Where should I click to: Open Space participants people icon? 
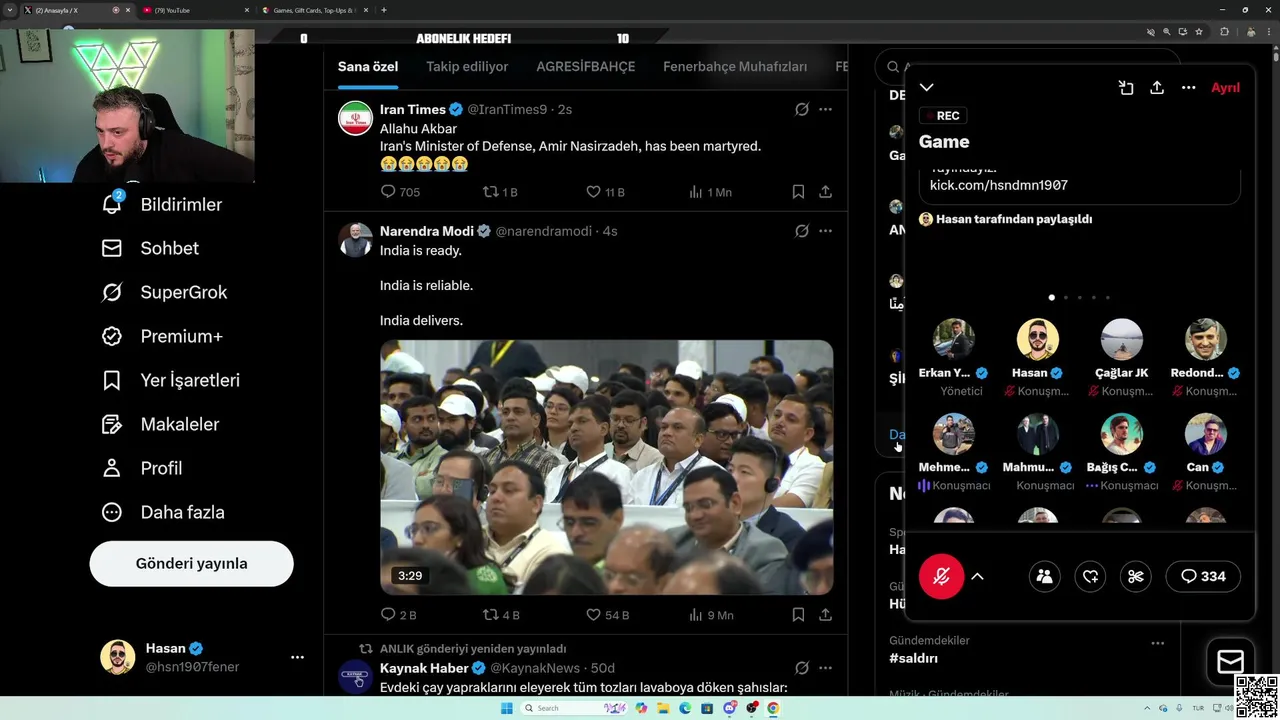tap(1044, 576)
